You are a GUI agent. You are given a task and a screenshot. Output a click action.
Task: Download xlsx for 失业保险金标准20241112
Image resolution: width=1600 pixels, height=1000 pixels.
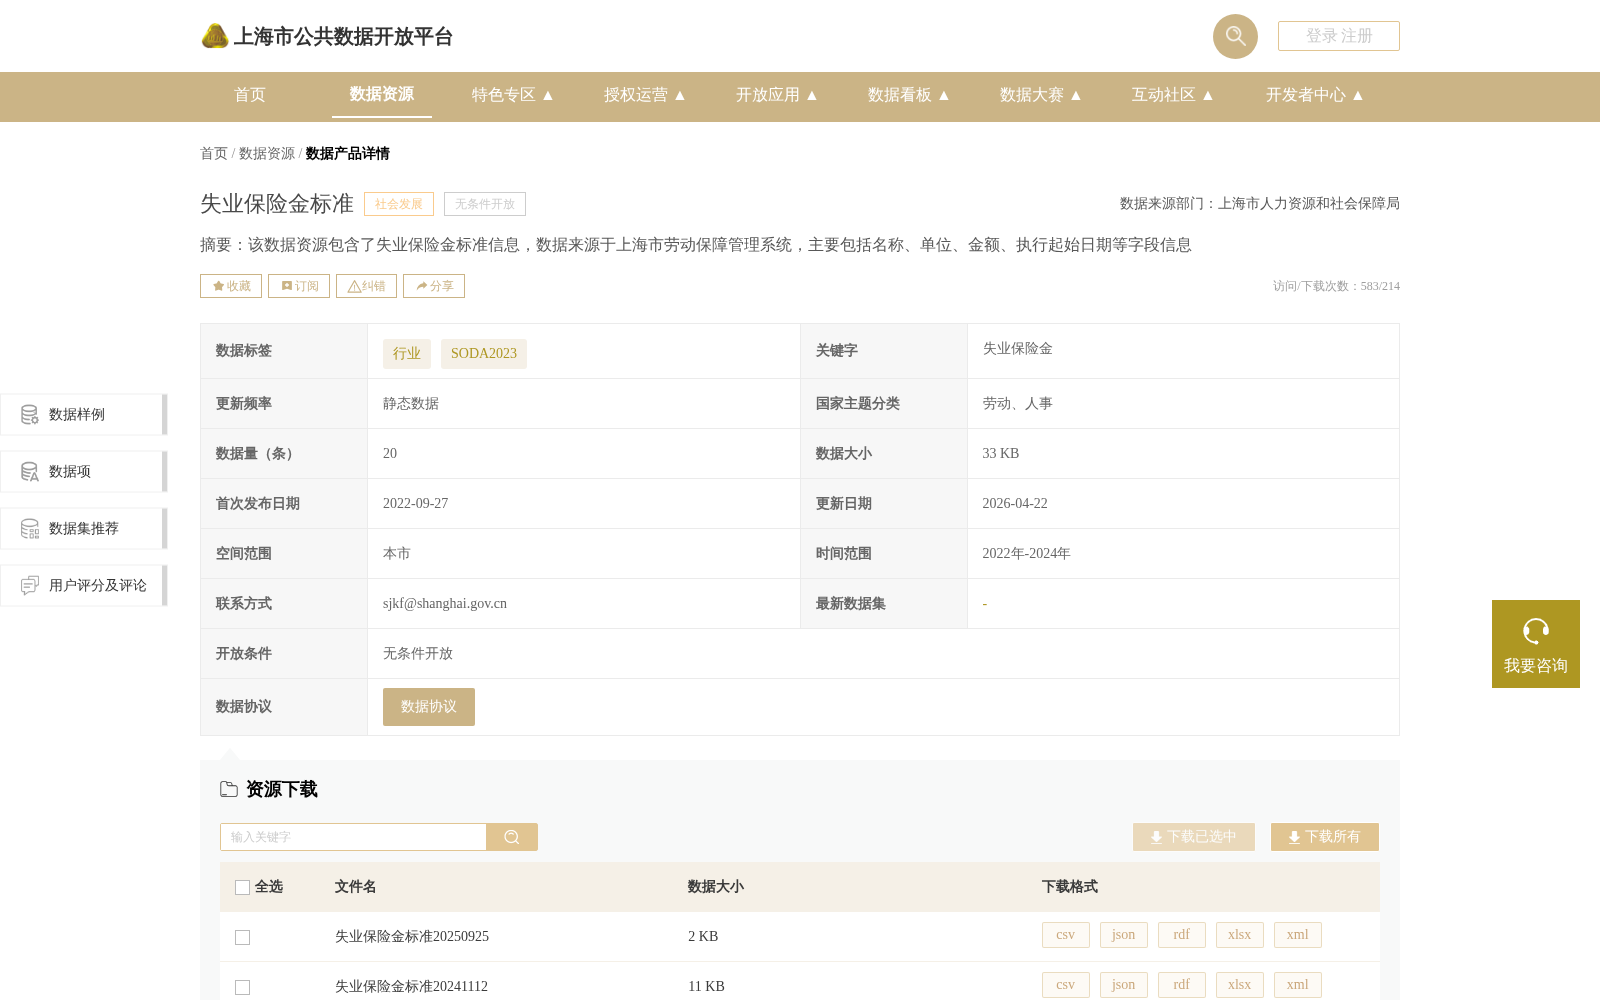(1240, 985)
